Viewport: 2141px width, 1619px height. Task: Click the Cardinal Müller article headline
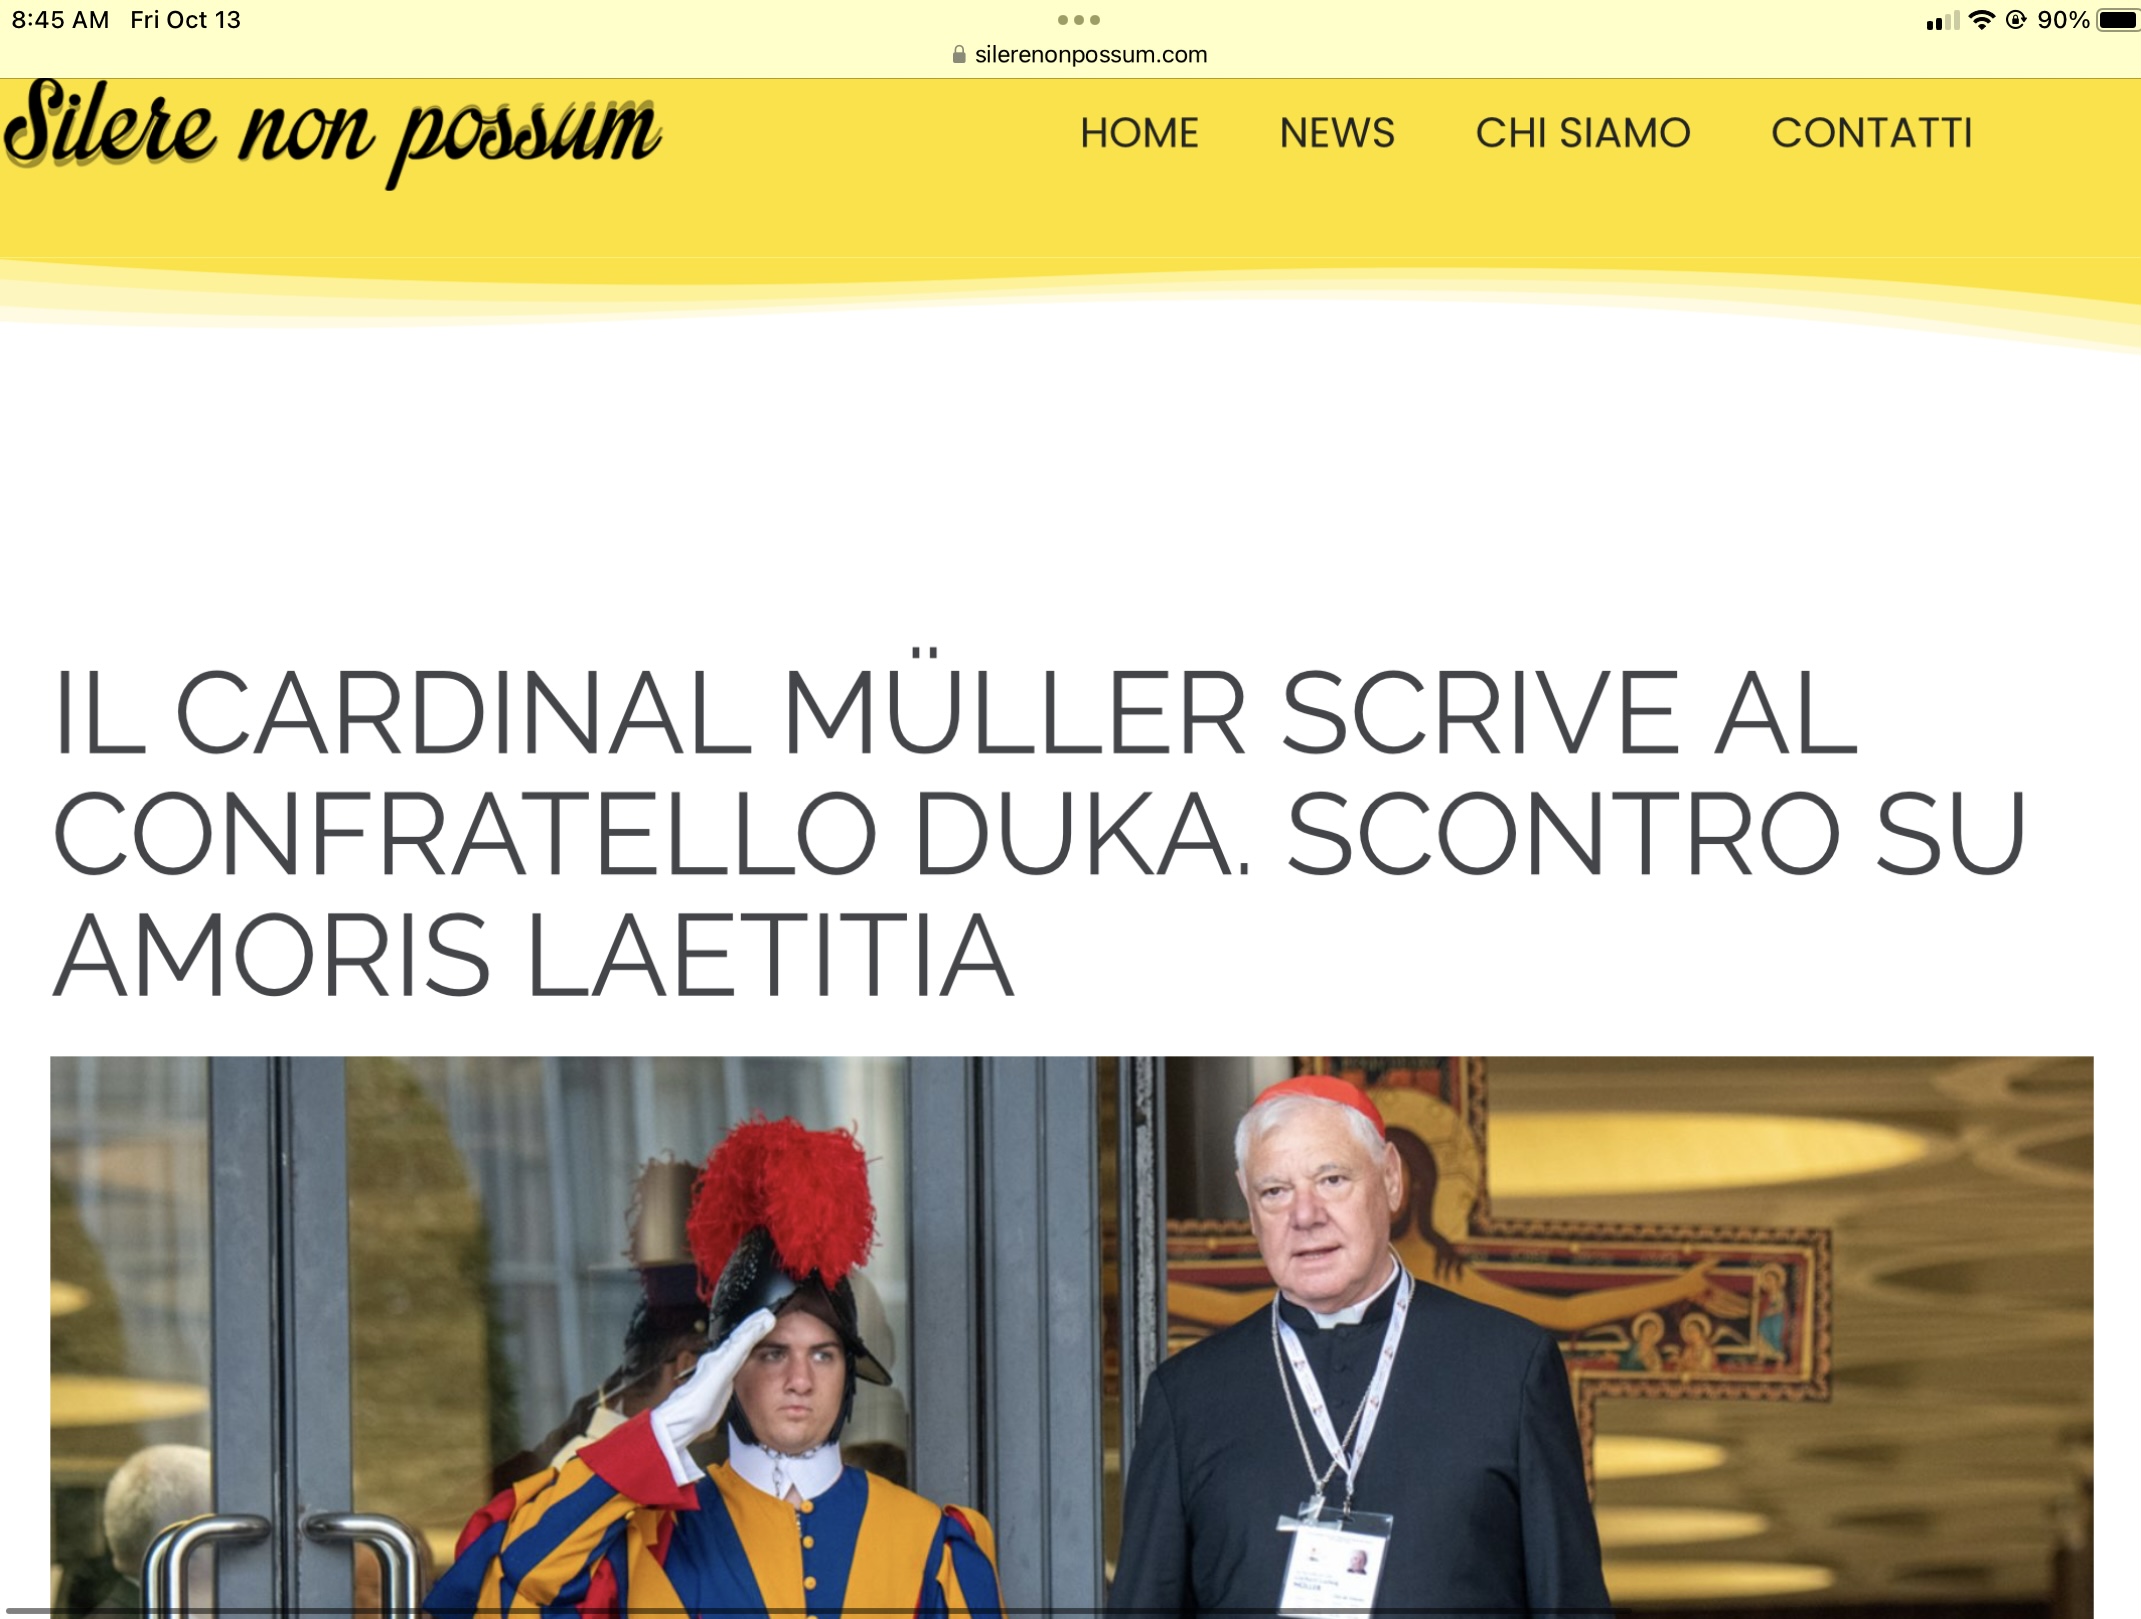point(1040,830)
